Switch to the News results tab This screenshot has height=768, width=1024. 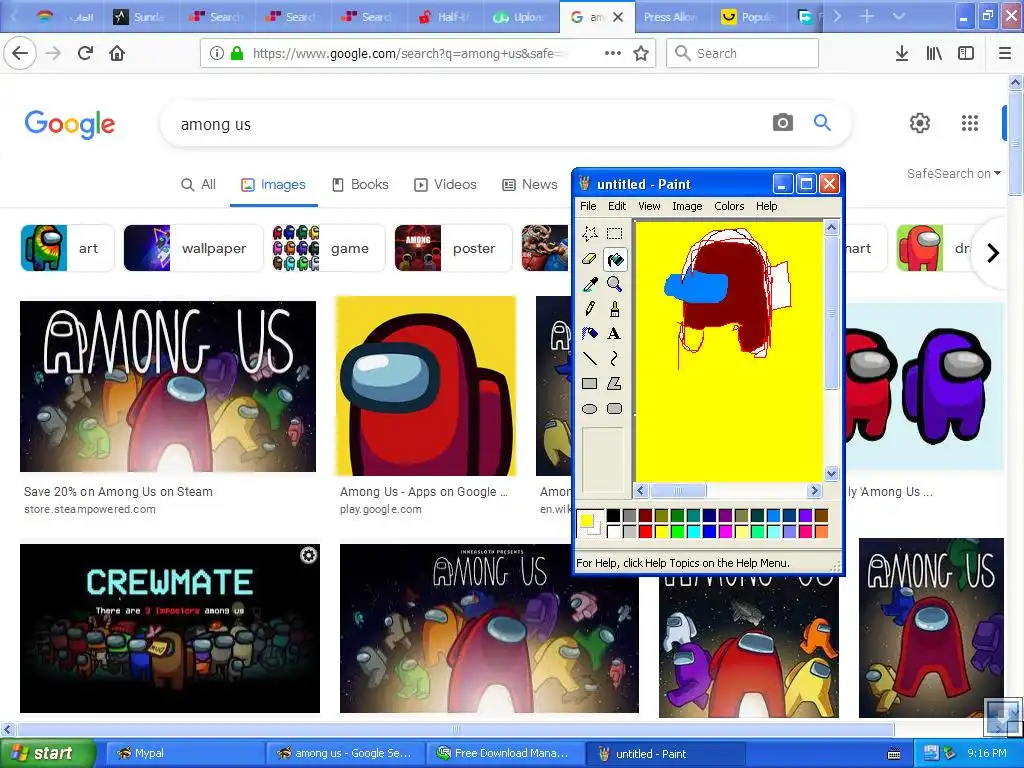pyautogui.click(x=529, y=185)
